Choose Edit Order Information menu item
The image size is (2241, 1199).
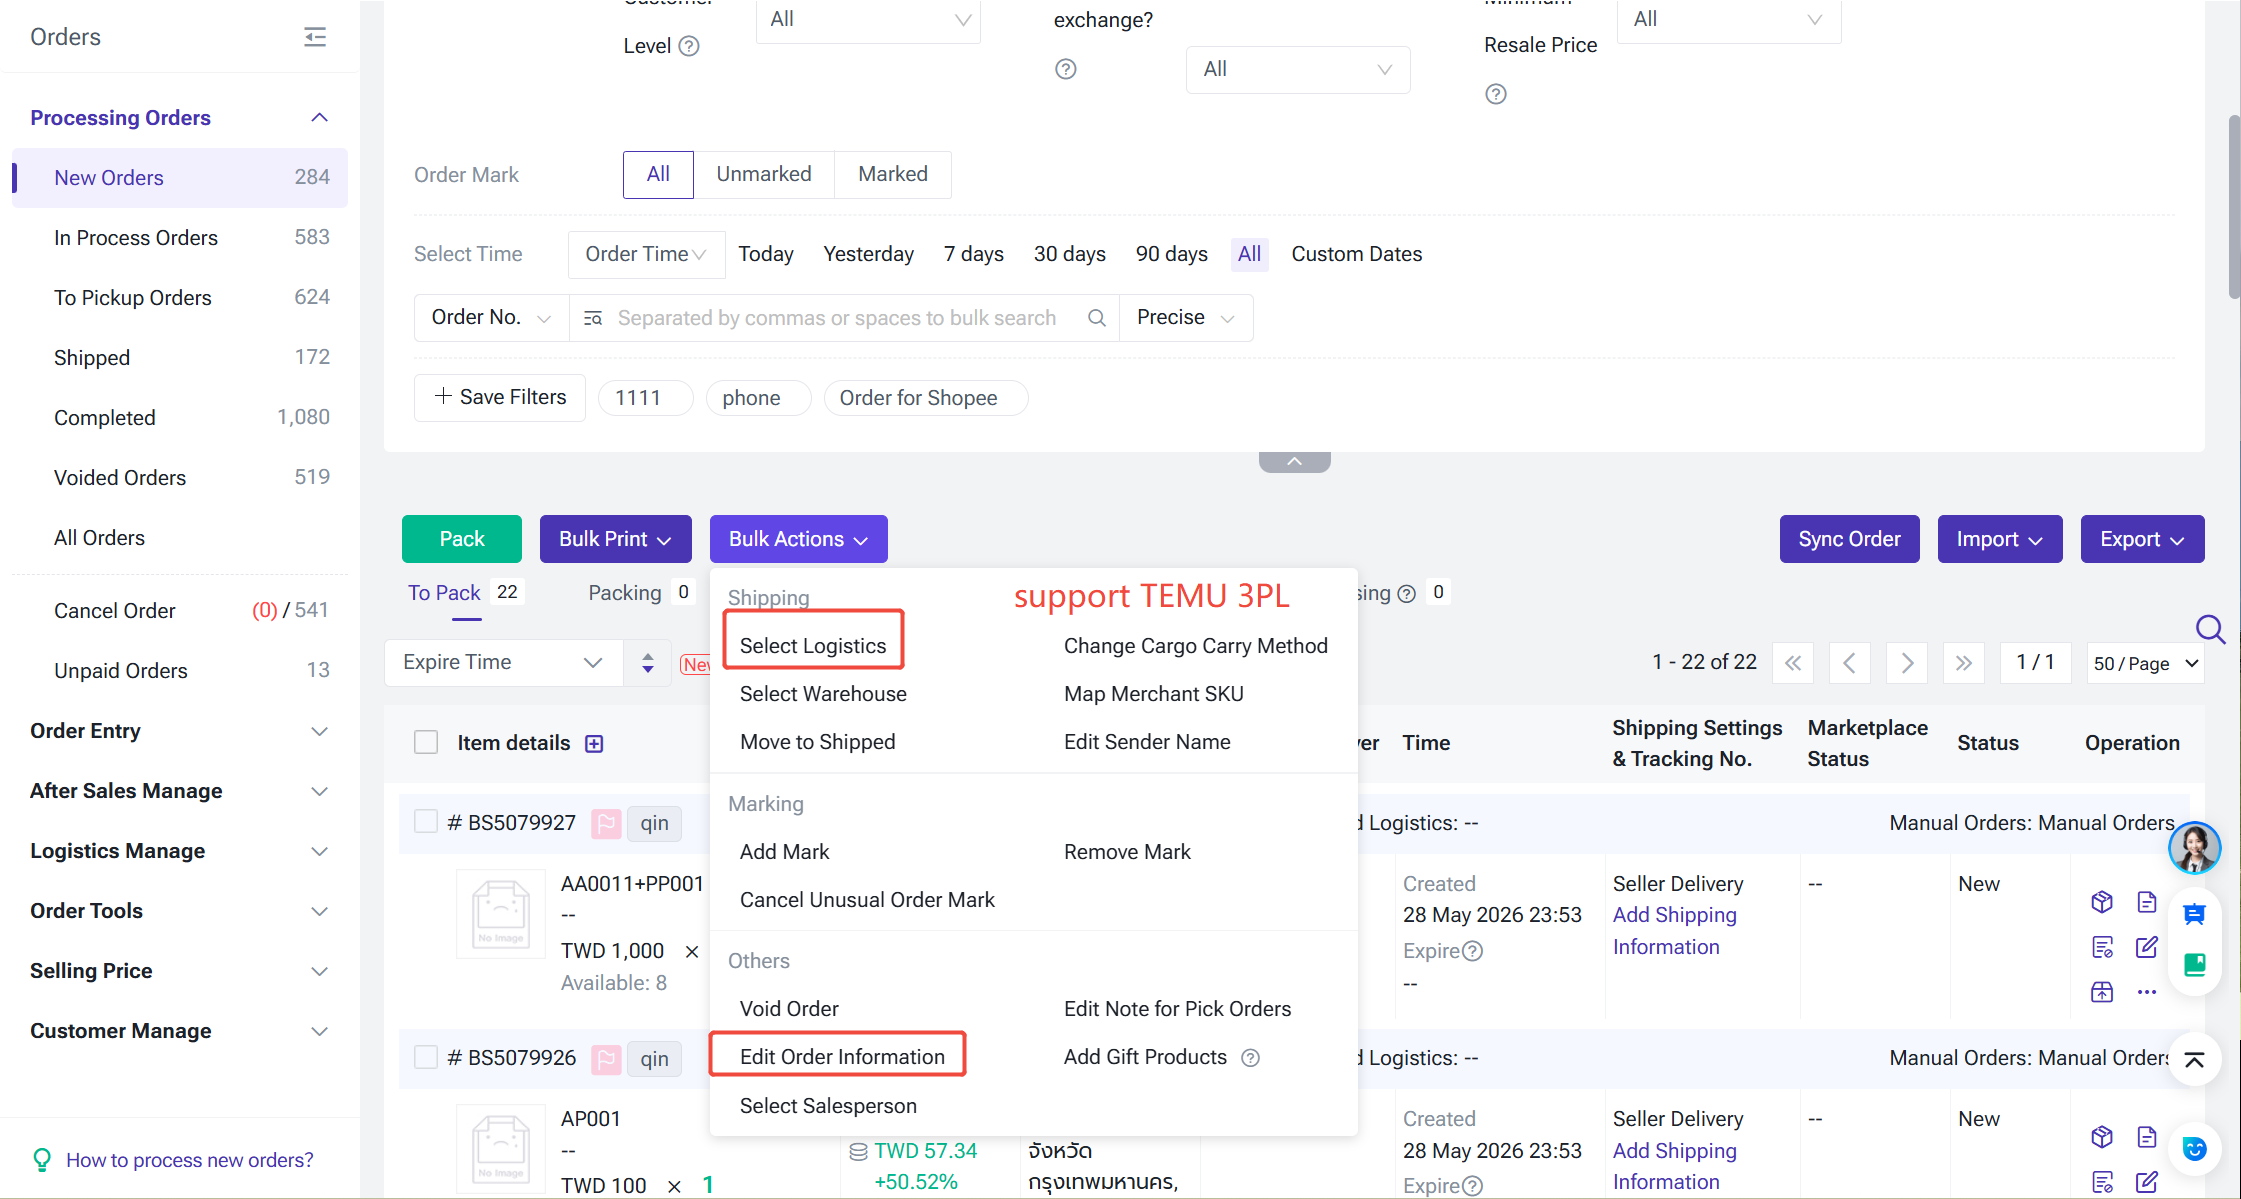point(842,1057)
